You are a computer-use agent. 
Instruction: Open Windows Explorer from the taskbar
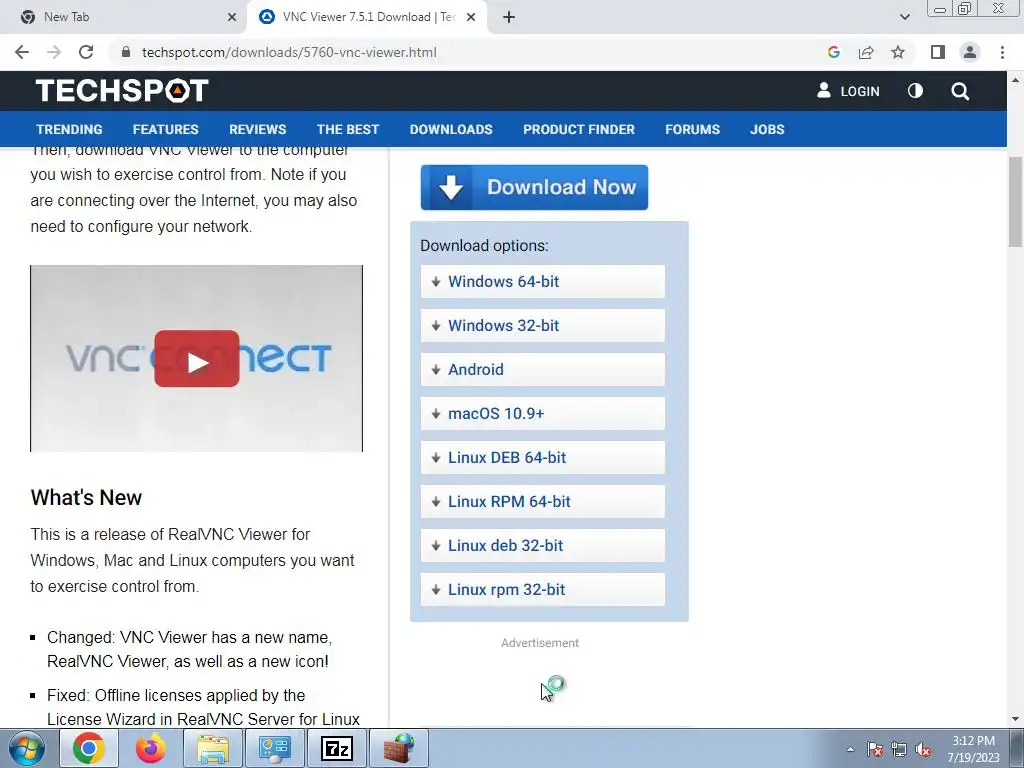[213, 748]
